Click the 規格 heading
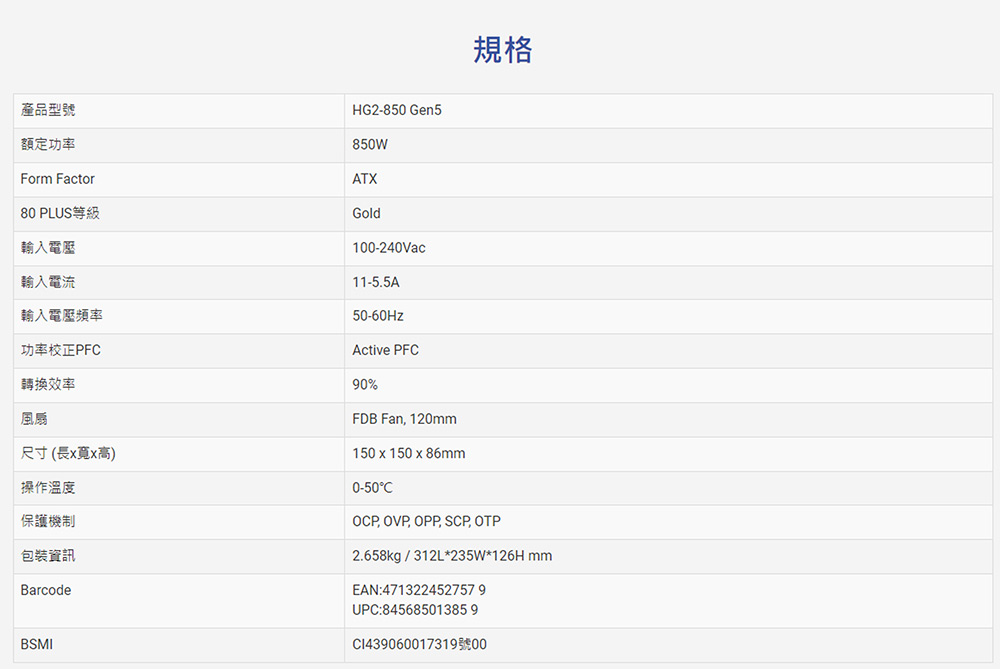Image resolution: width=1000 pixels, height=669 pixels. pyautogui.click(x=503, y=49)
